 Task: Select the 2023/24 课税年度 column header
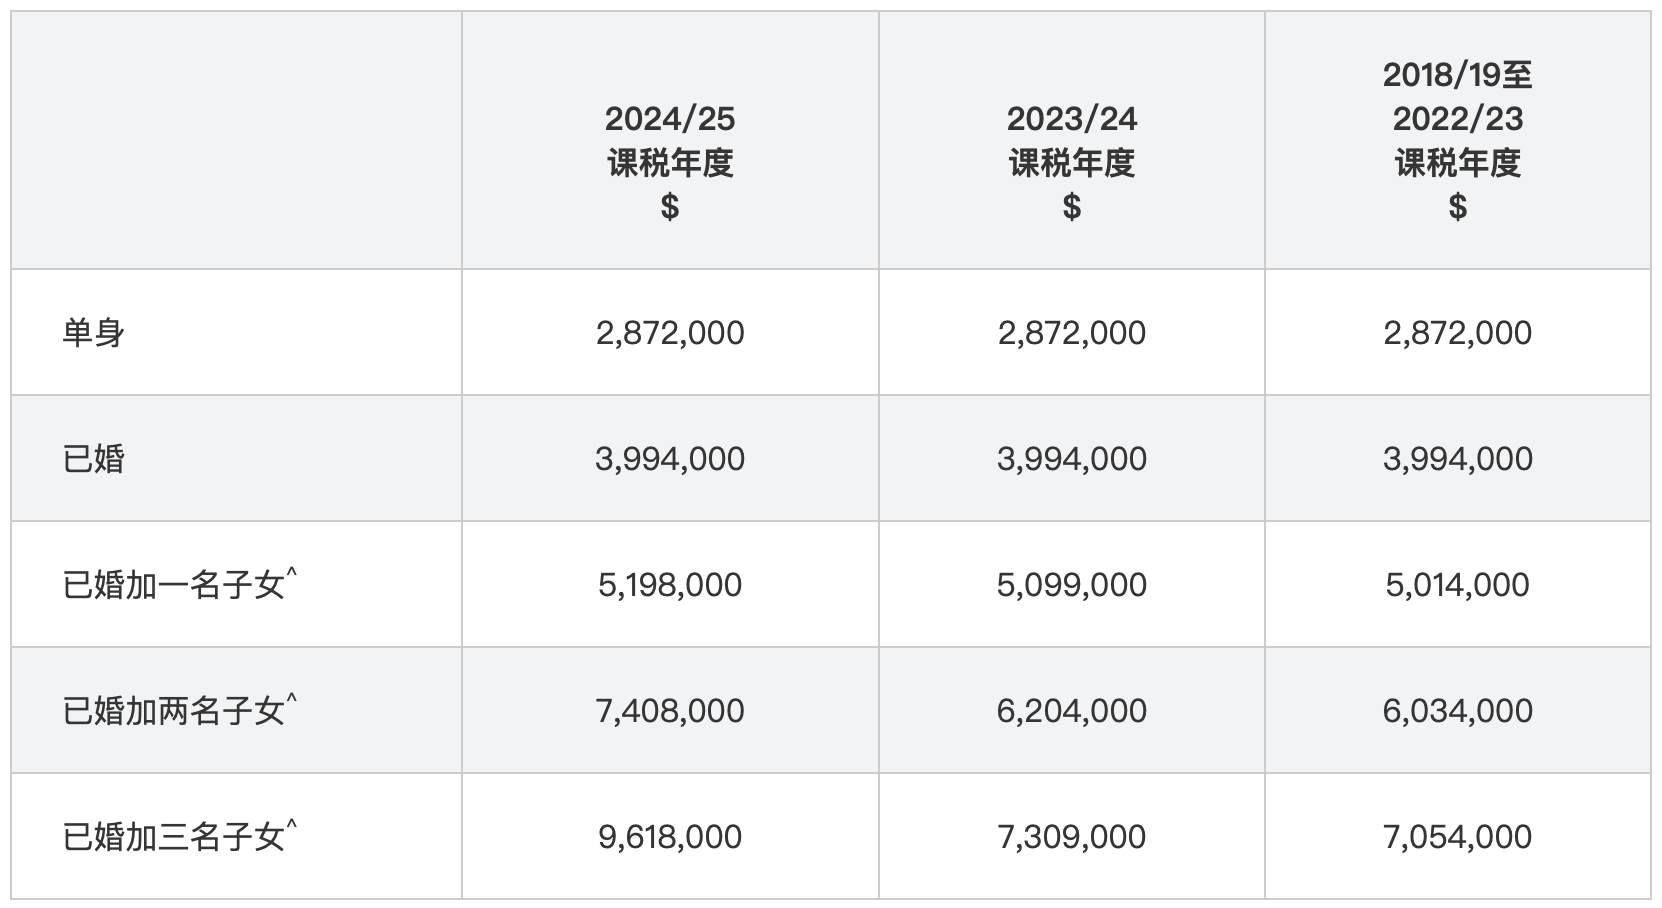click(1072, 162)
